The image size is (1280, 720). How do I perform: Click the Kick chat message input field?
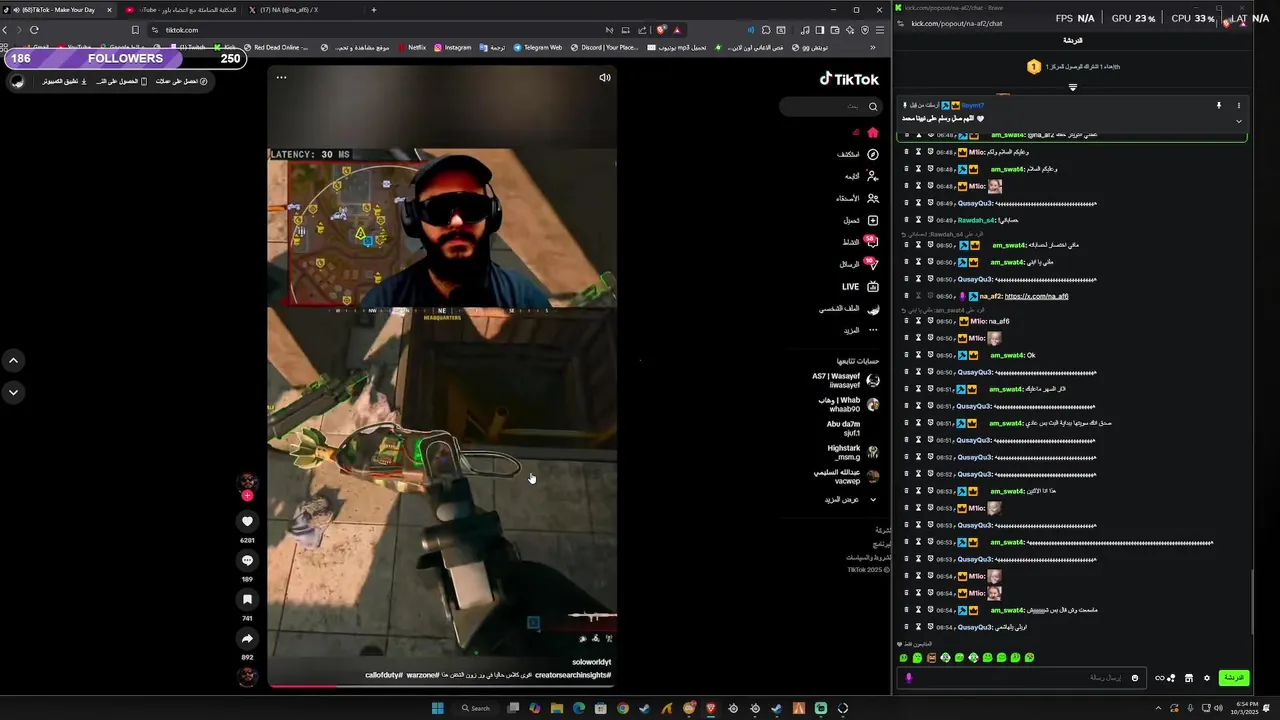tap(1022, 678)
